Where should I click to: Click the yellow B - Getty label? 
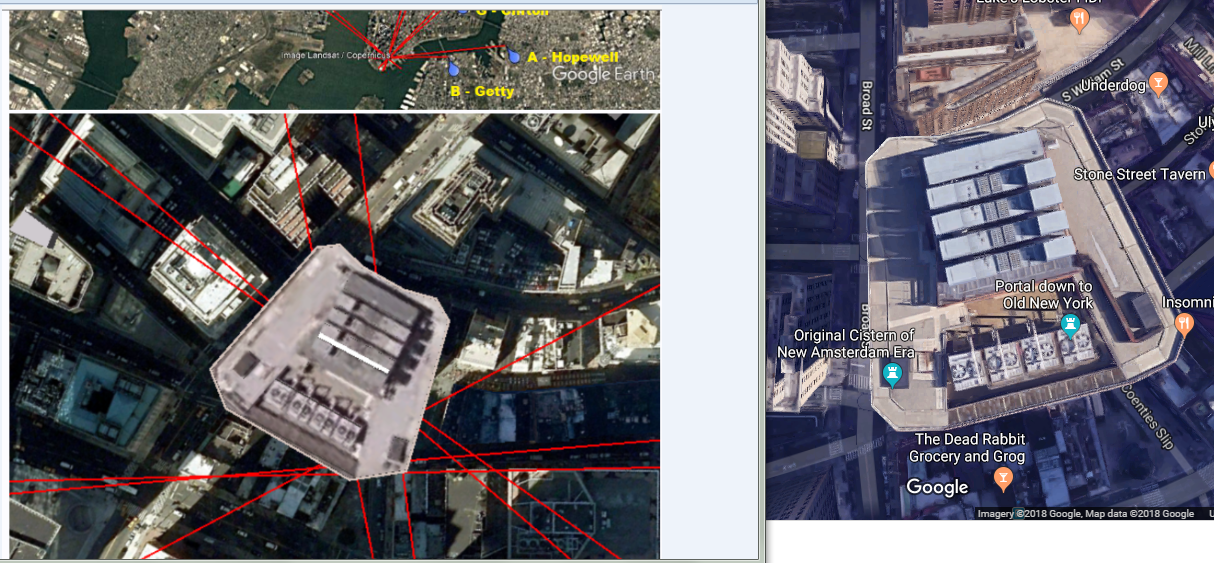tap(482, 92)
